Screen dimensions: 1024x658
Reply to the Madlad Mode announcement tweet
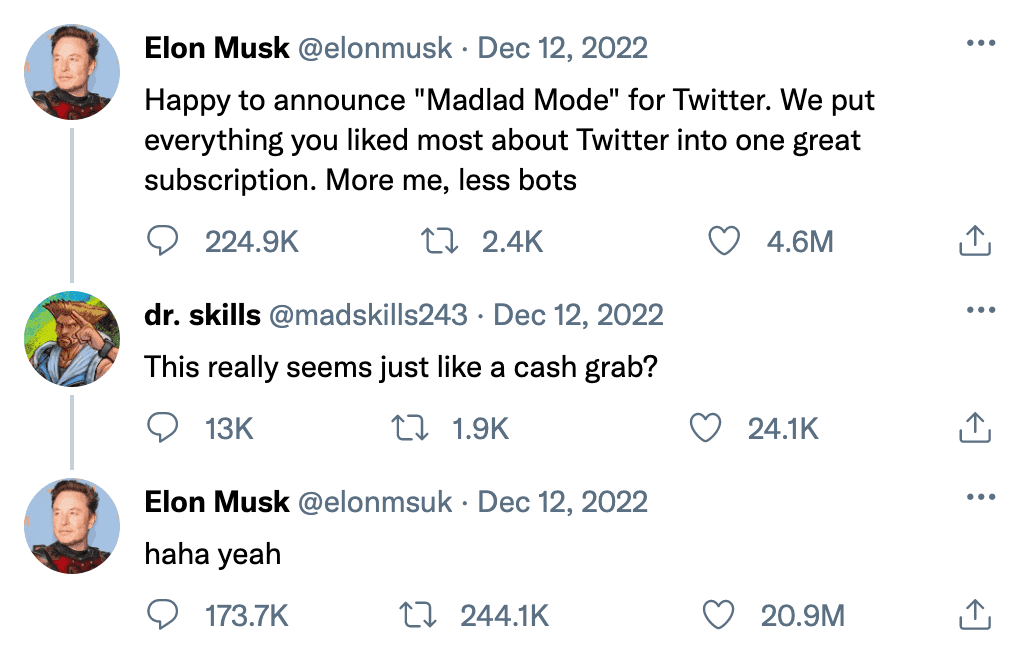pos(163,241)
